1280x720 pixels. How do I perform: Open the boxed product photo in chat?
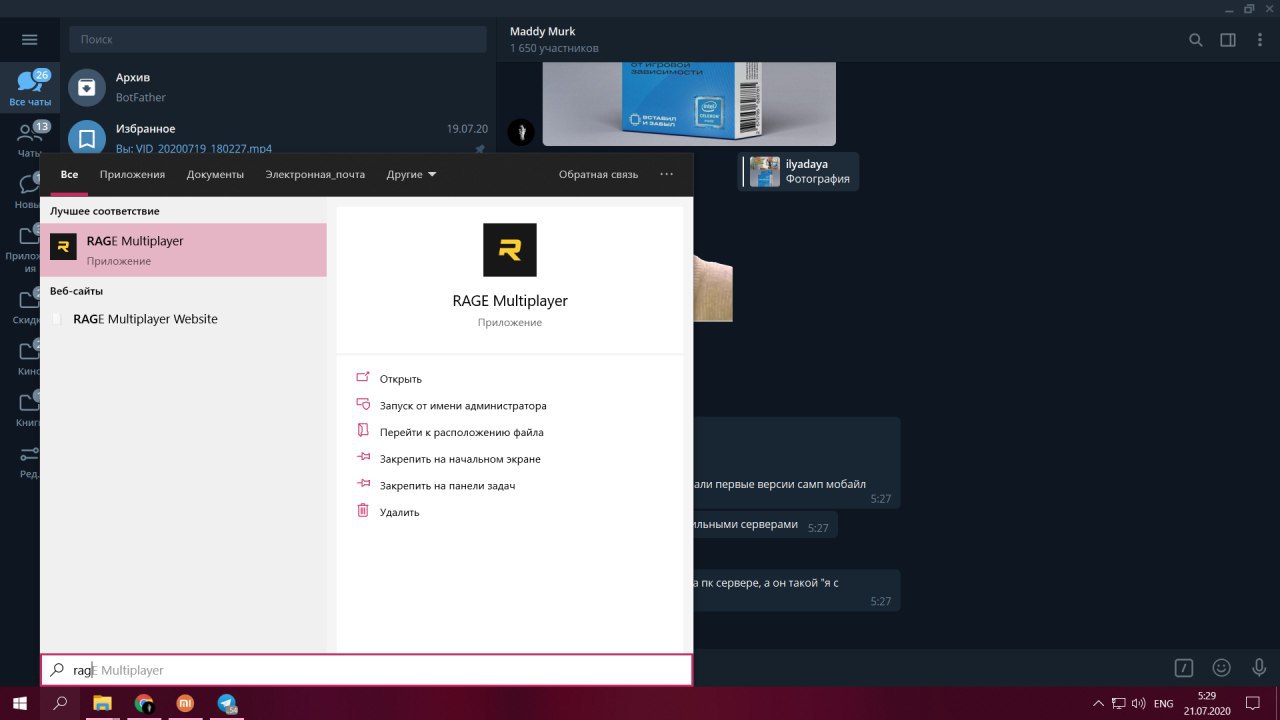click(x=689, y=103)
